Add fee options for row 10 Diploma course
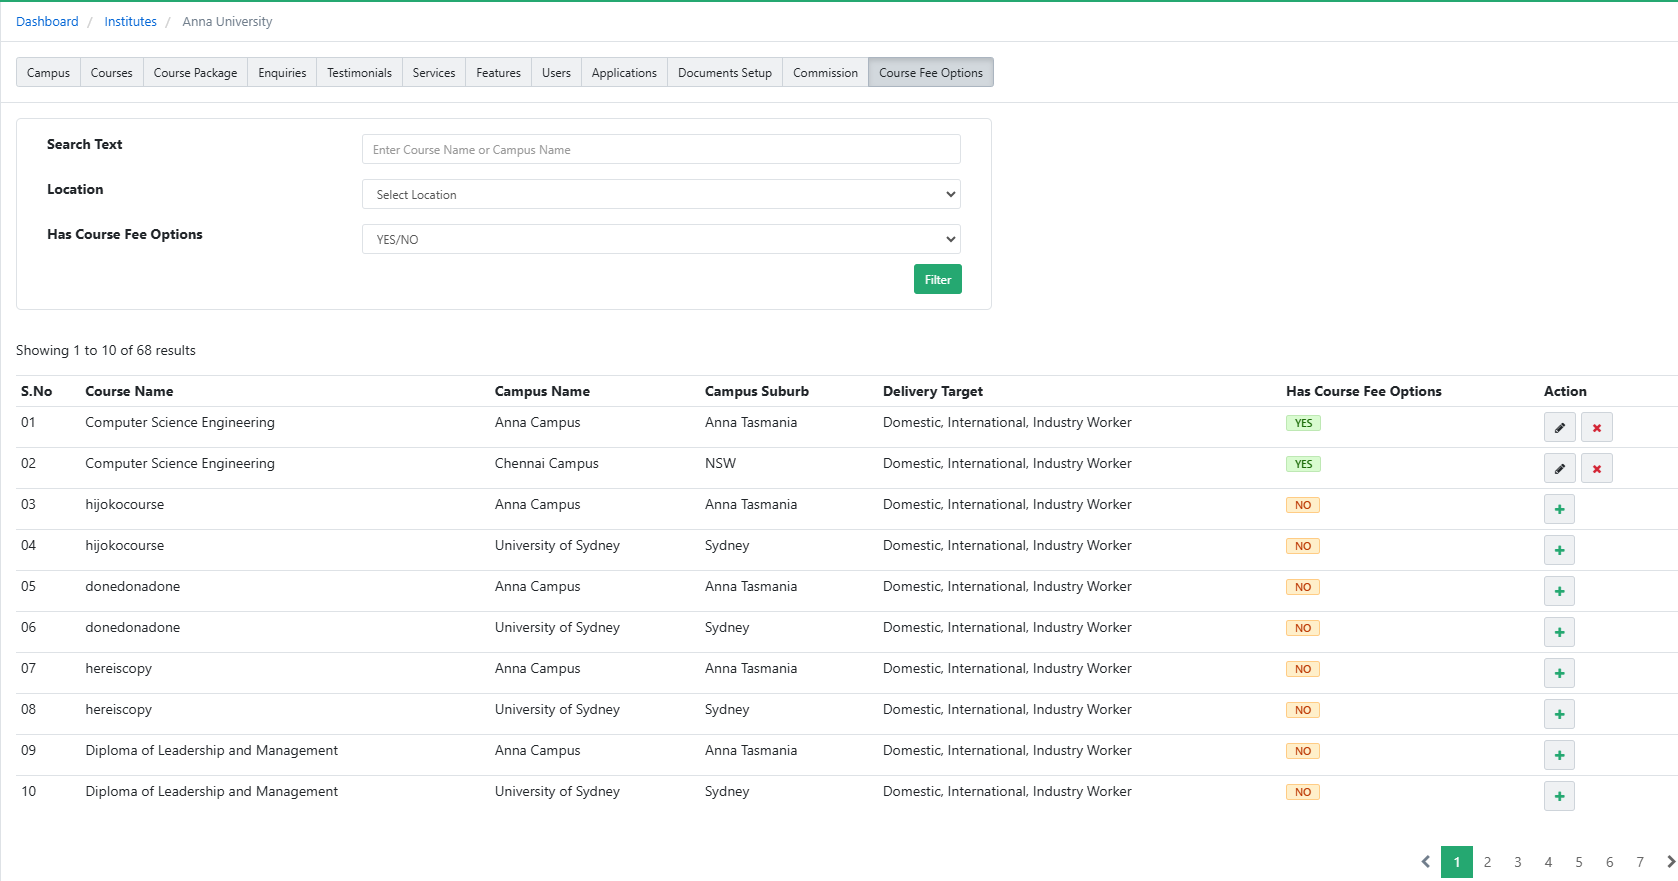The image size is (1678, 881). [1559, 796]
